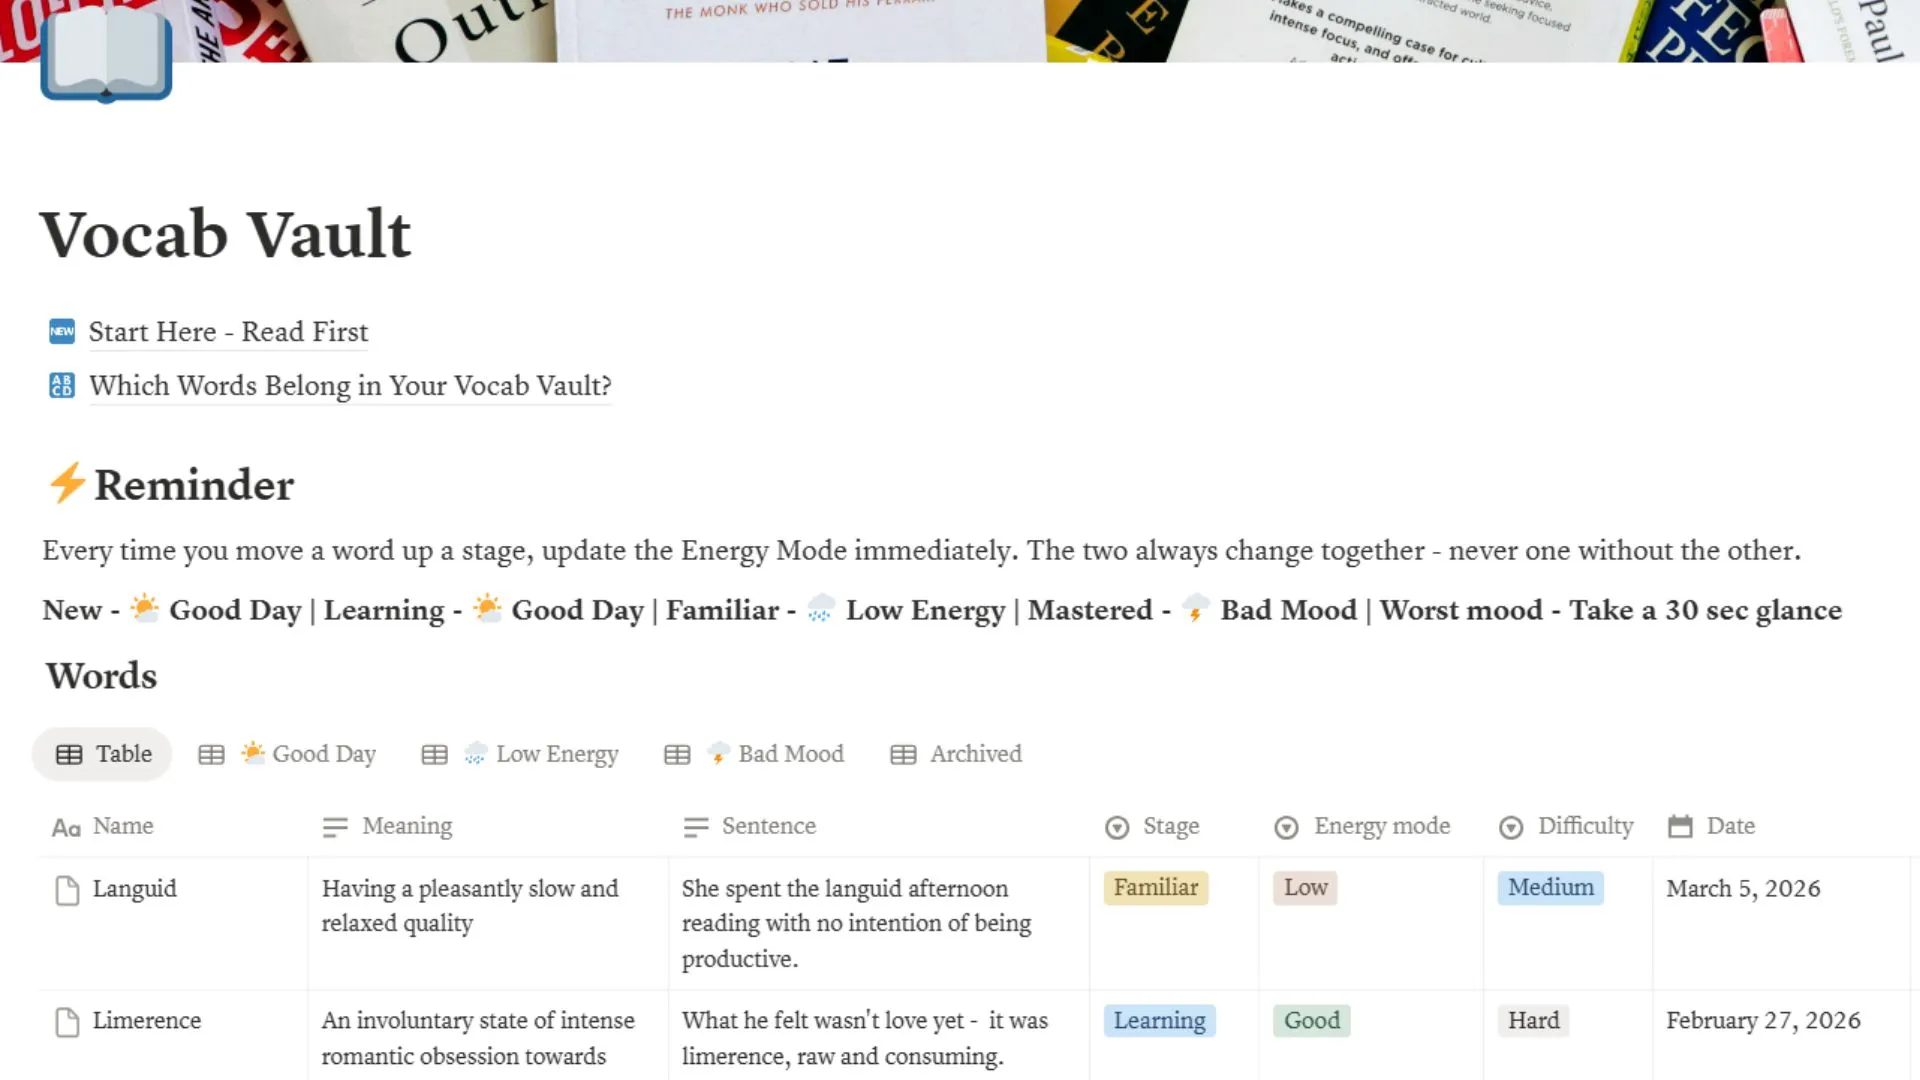Open Start Here - Read First link
This screenshot has width=1920, height=1080.
point(228,332)
